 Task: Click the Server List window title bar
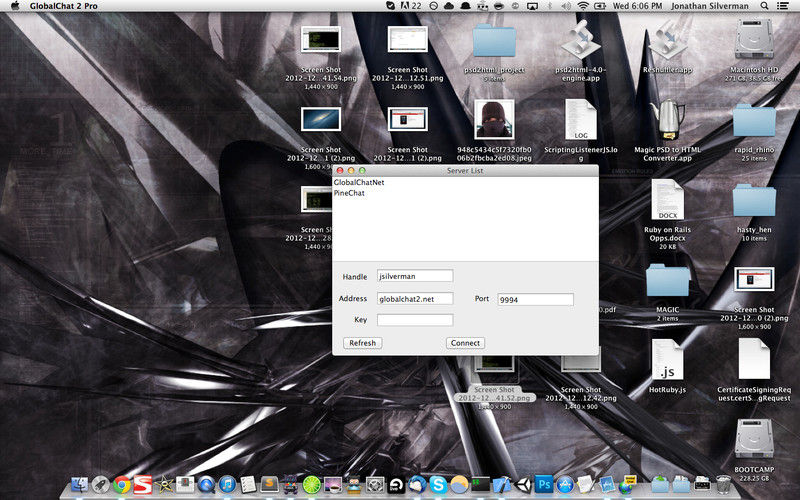click(465, 170)
